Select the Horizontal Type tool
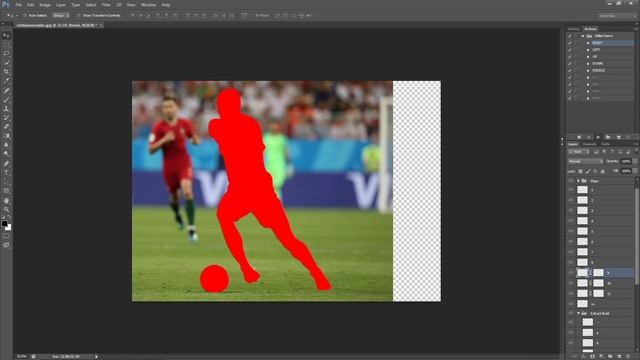Screen dimensions: 640x360 [x=6, y=173]
